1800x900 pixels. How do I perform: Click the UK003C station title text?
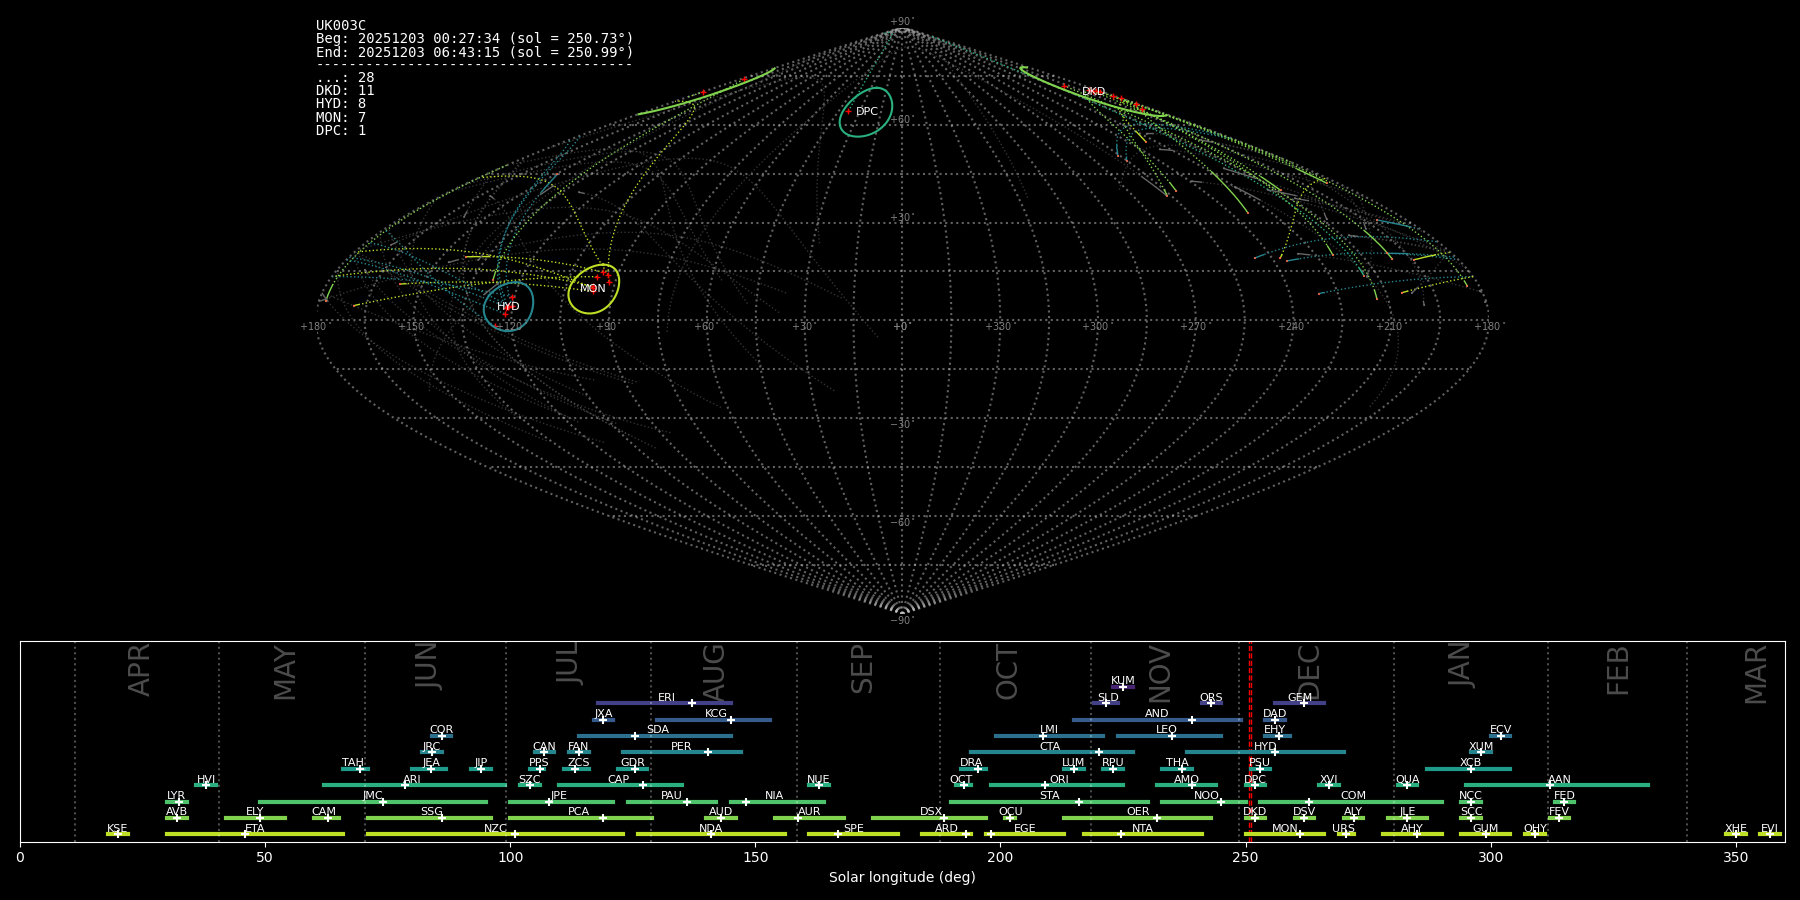pyautogui.click(x=341, y=26)
